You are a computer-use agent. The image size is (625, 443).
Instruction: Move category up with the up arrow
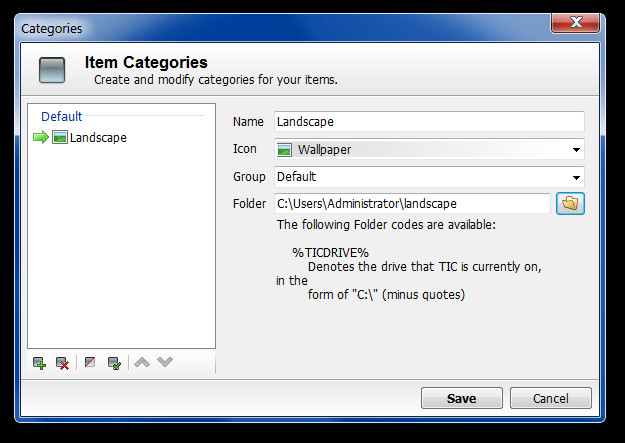tap(142, 362)
